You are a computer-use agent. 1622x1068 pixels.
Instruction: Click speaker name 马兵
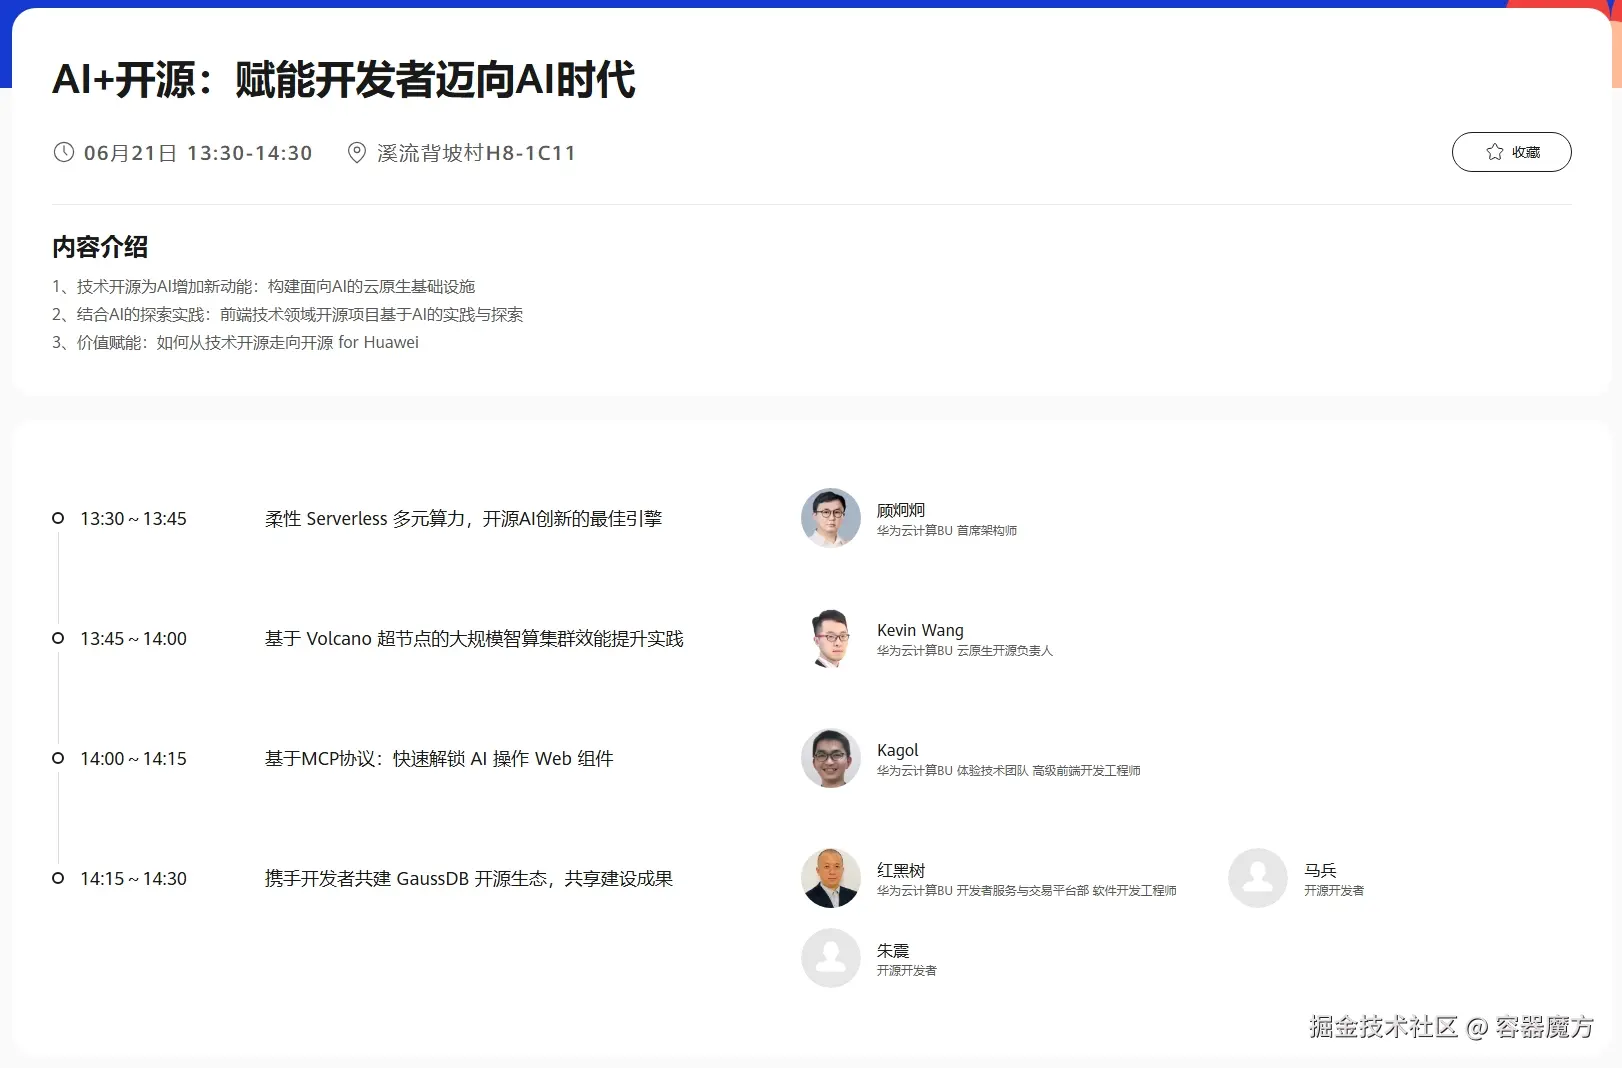click(x=1320, y=870)
